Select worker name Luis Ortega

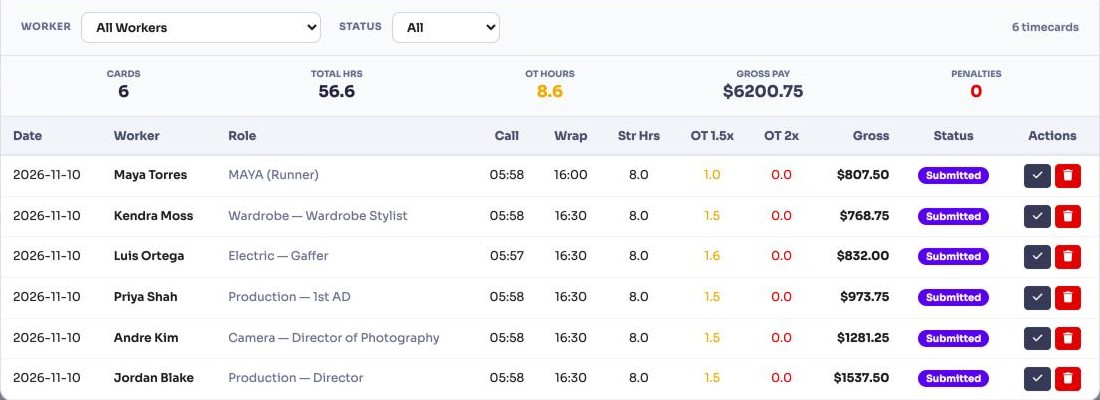149,255
